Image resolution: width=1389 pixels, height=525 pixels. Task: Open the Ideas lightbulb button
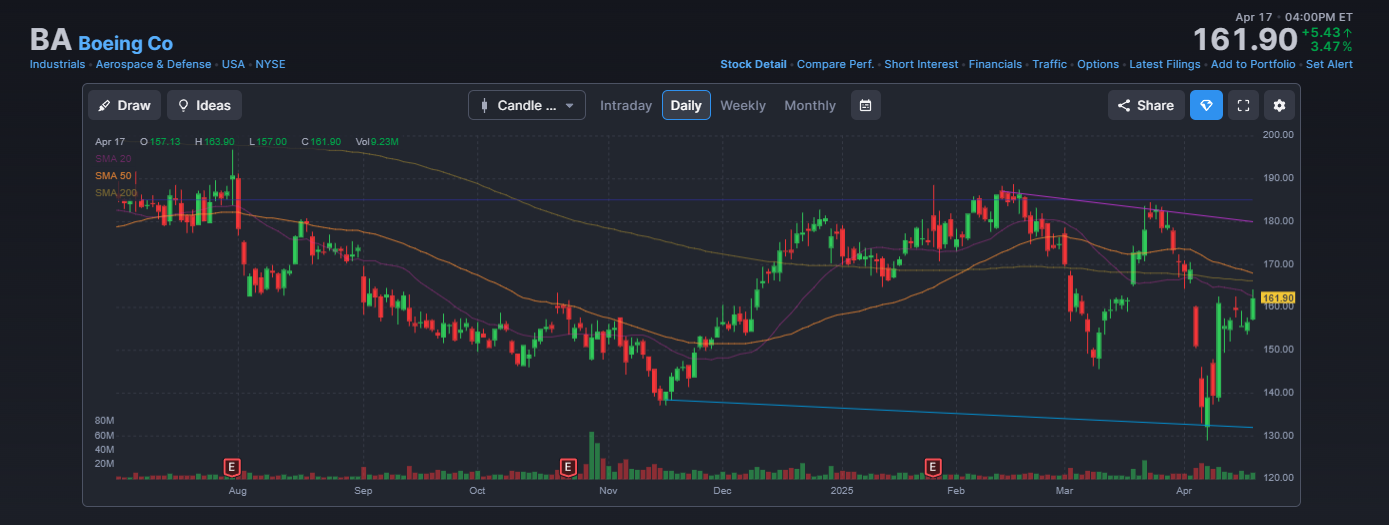(204, 105)
